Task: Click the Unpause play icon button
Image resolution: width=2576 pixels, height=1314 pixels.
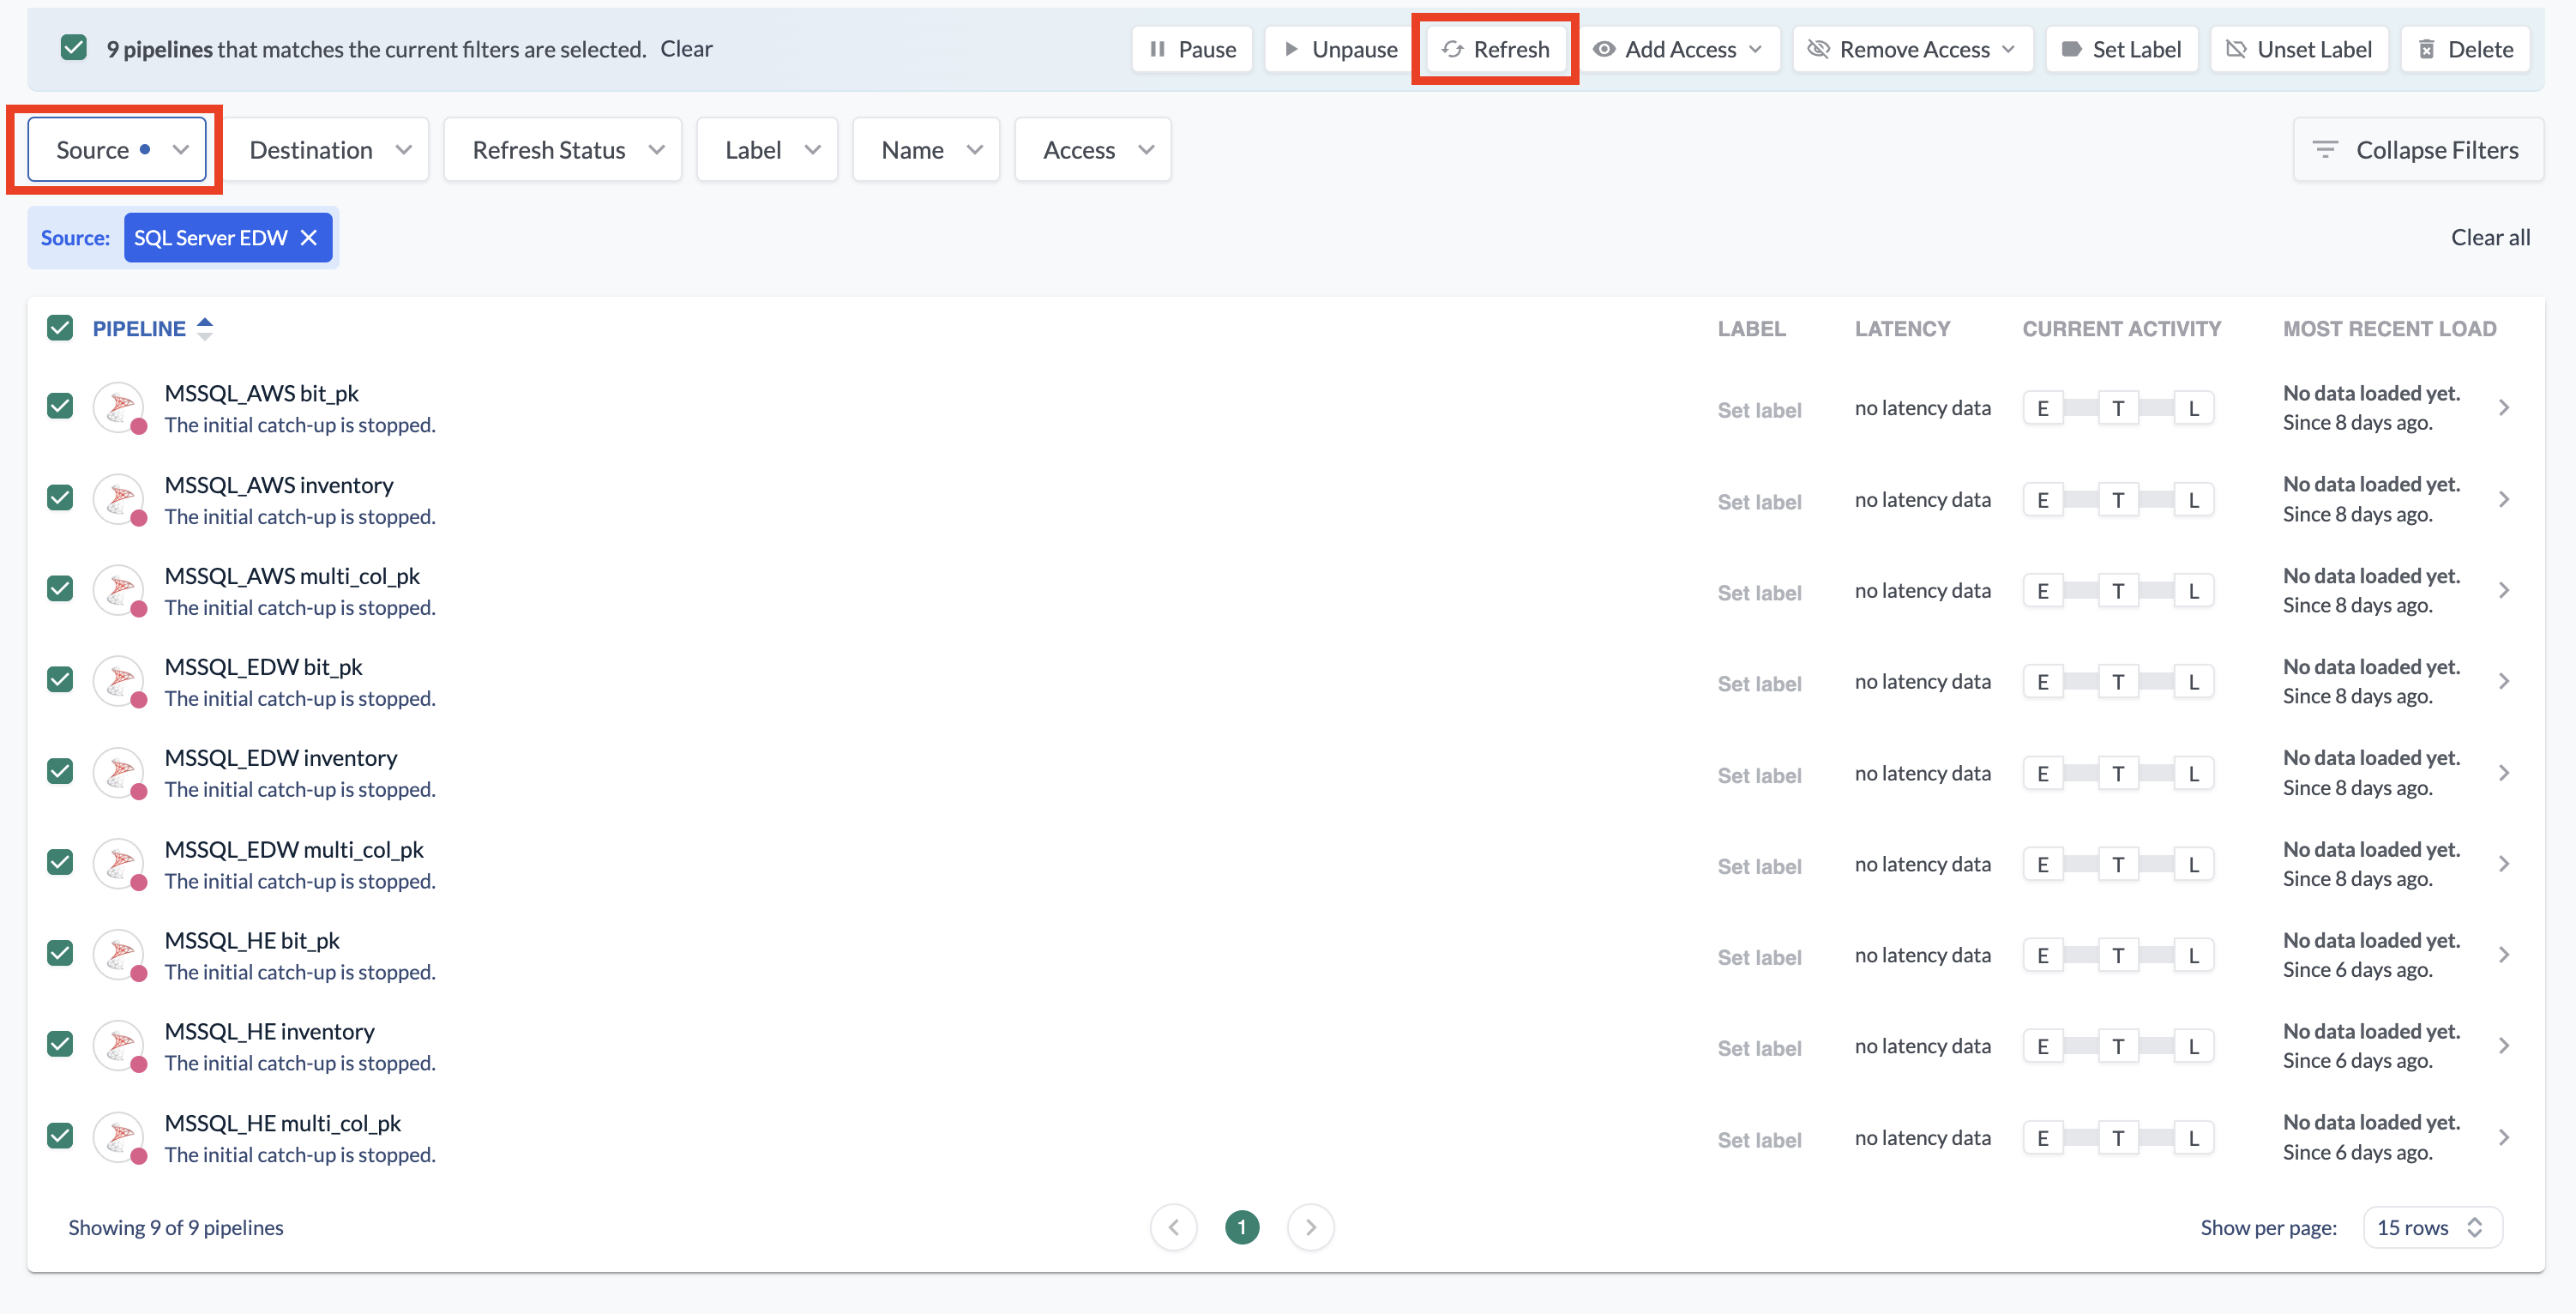Action: pyautogui.click(x=1339, y=49)
